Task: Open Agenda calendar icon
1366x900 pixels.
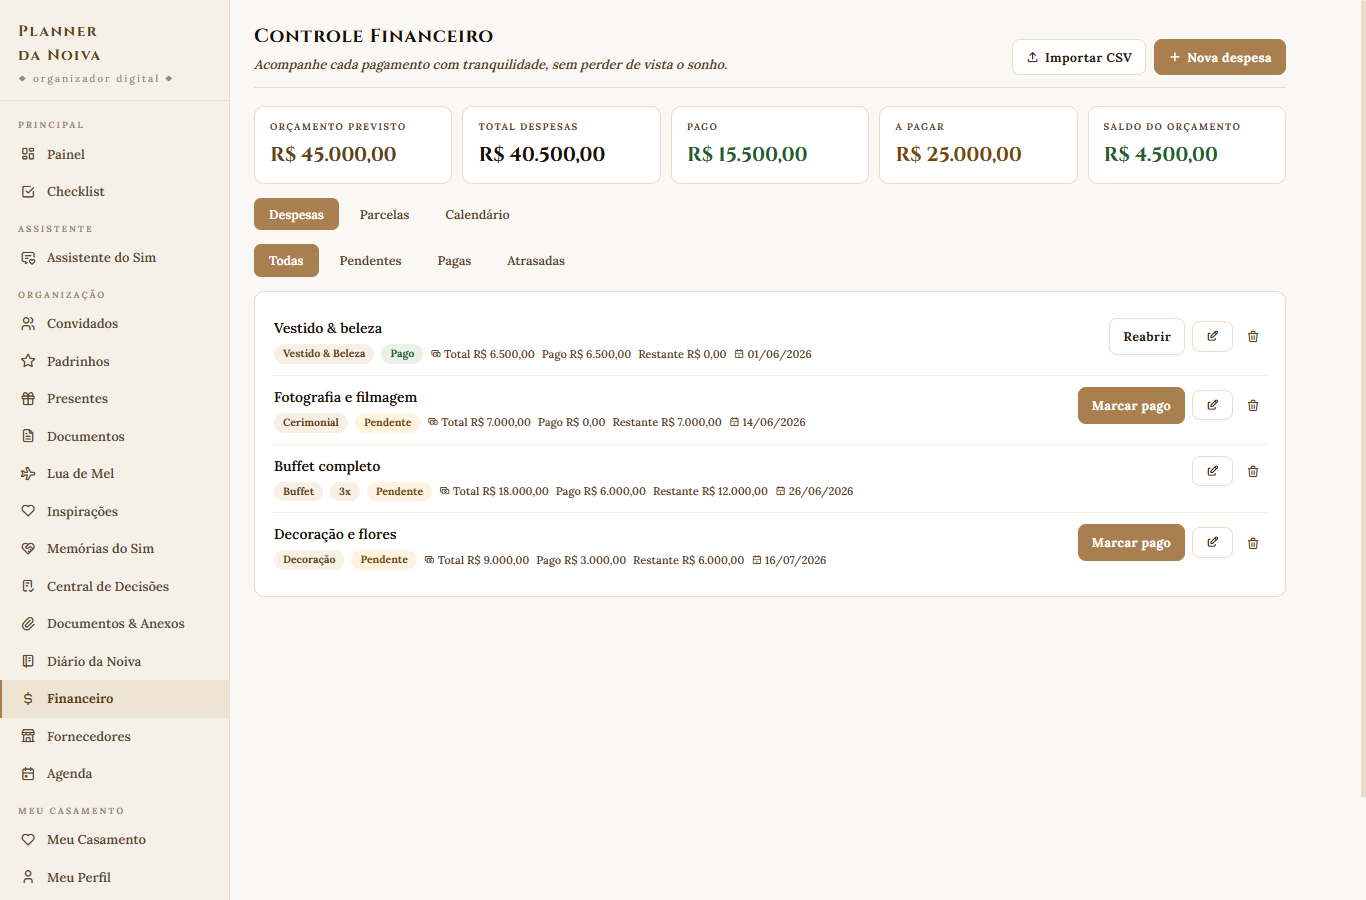Action: pyautogui.click(x=28, y=774)
